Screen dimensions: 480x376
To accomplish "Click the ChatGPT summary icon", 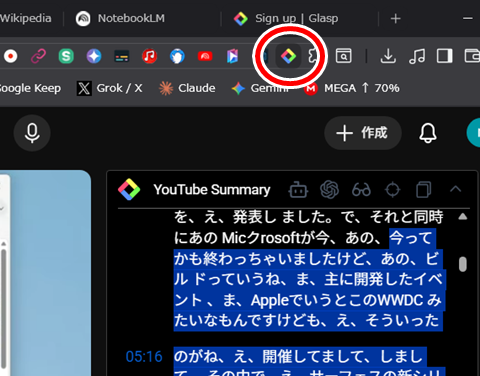I will point(329,190).
